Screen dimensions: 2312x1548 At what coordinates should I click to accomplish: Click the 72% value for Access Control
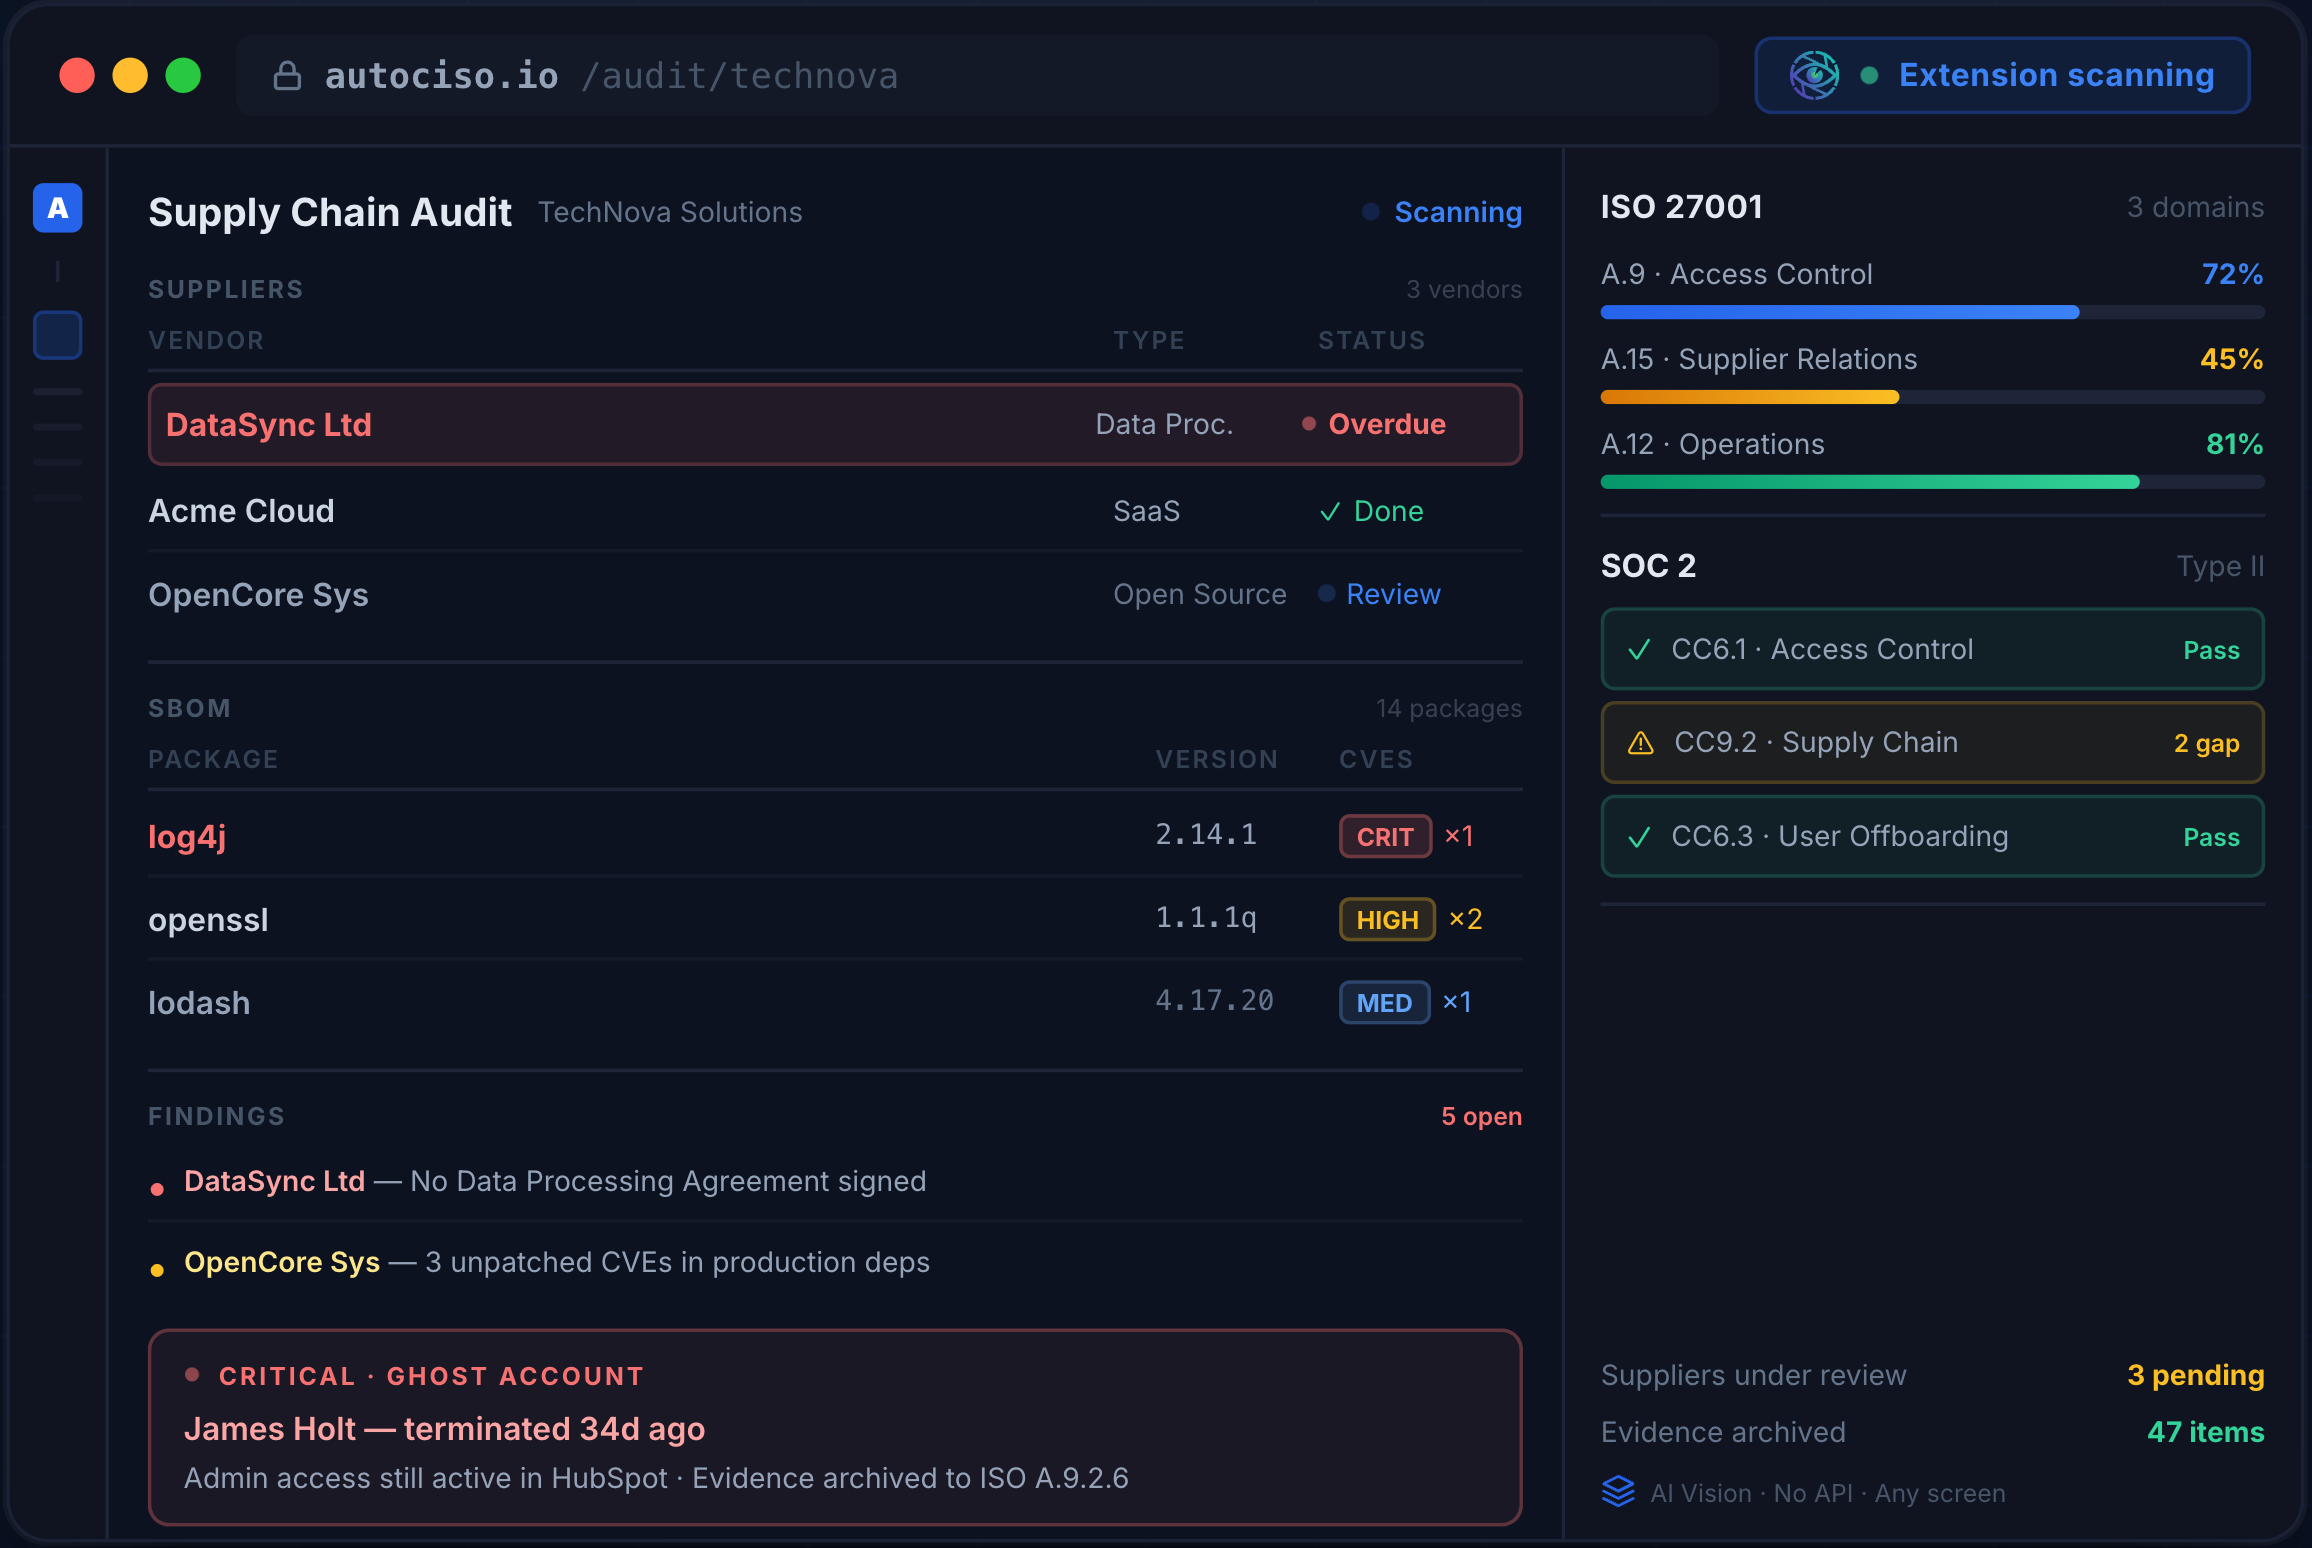2232,274
